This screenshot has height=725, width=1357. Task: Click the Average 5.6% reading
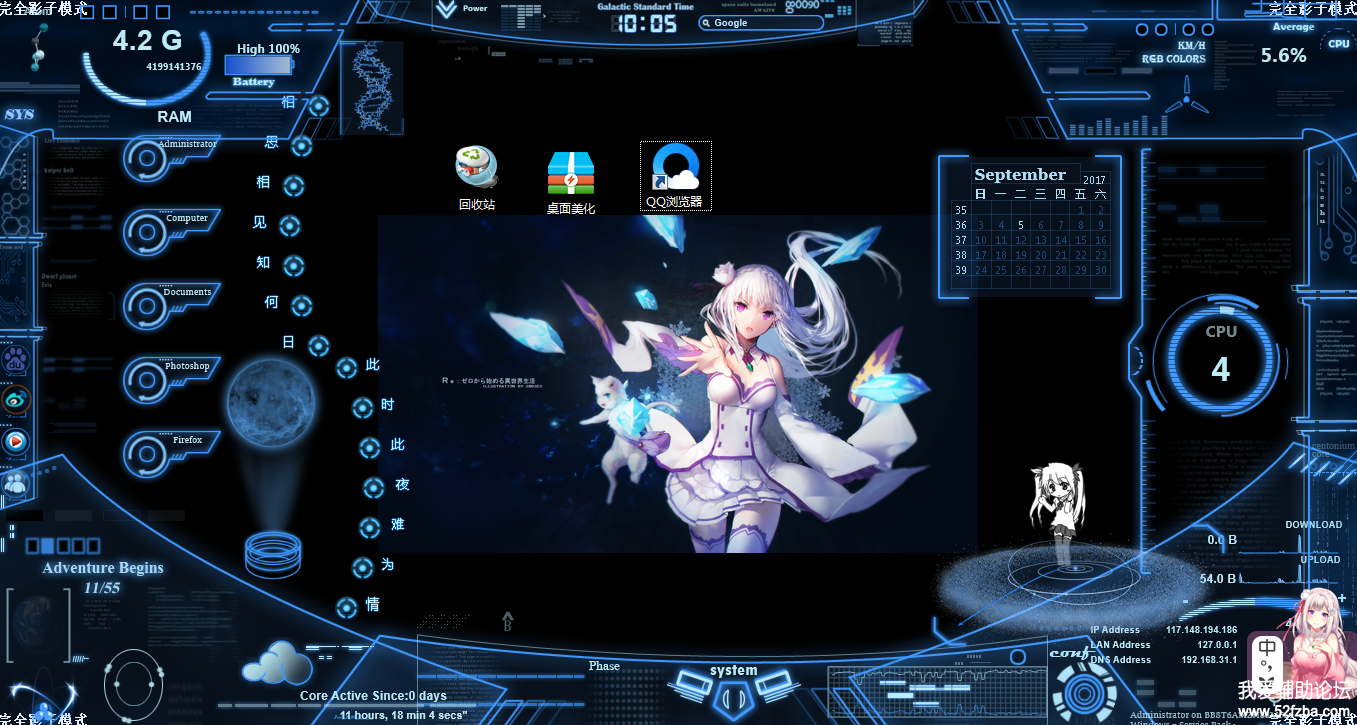[1284, 56]
